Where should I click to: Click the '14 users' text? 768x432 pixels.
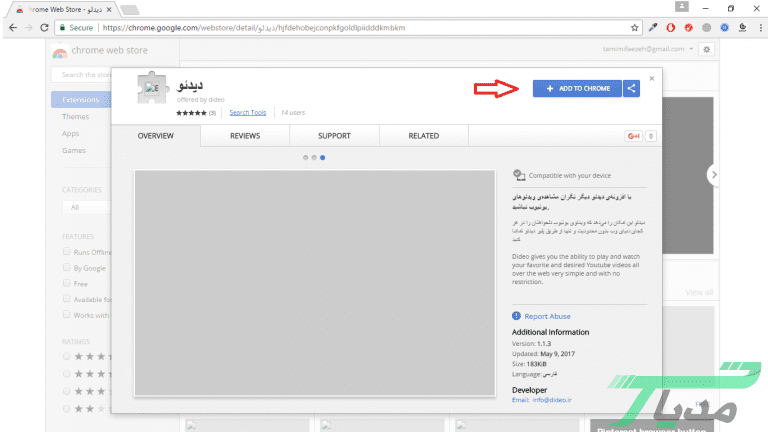293,113
